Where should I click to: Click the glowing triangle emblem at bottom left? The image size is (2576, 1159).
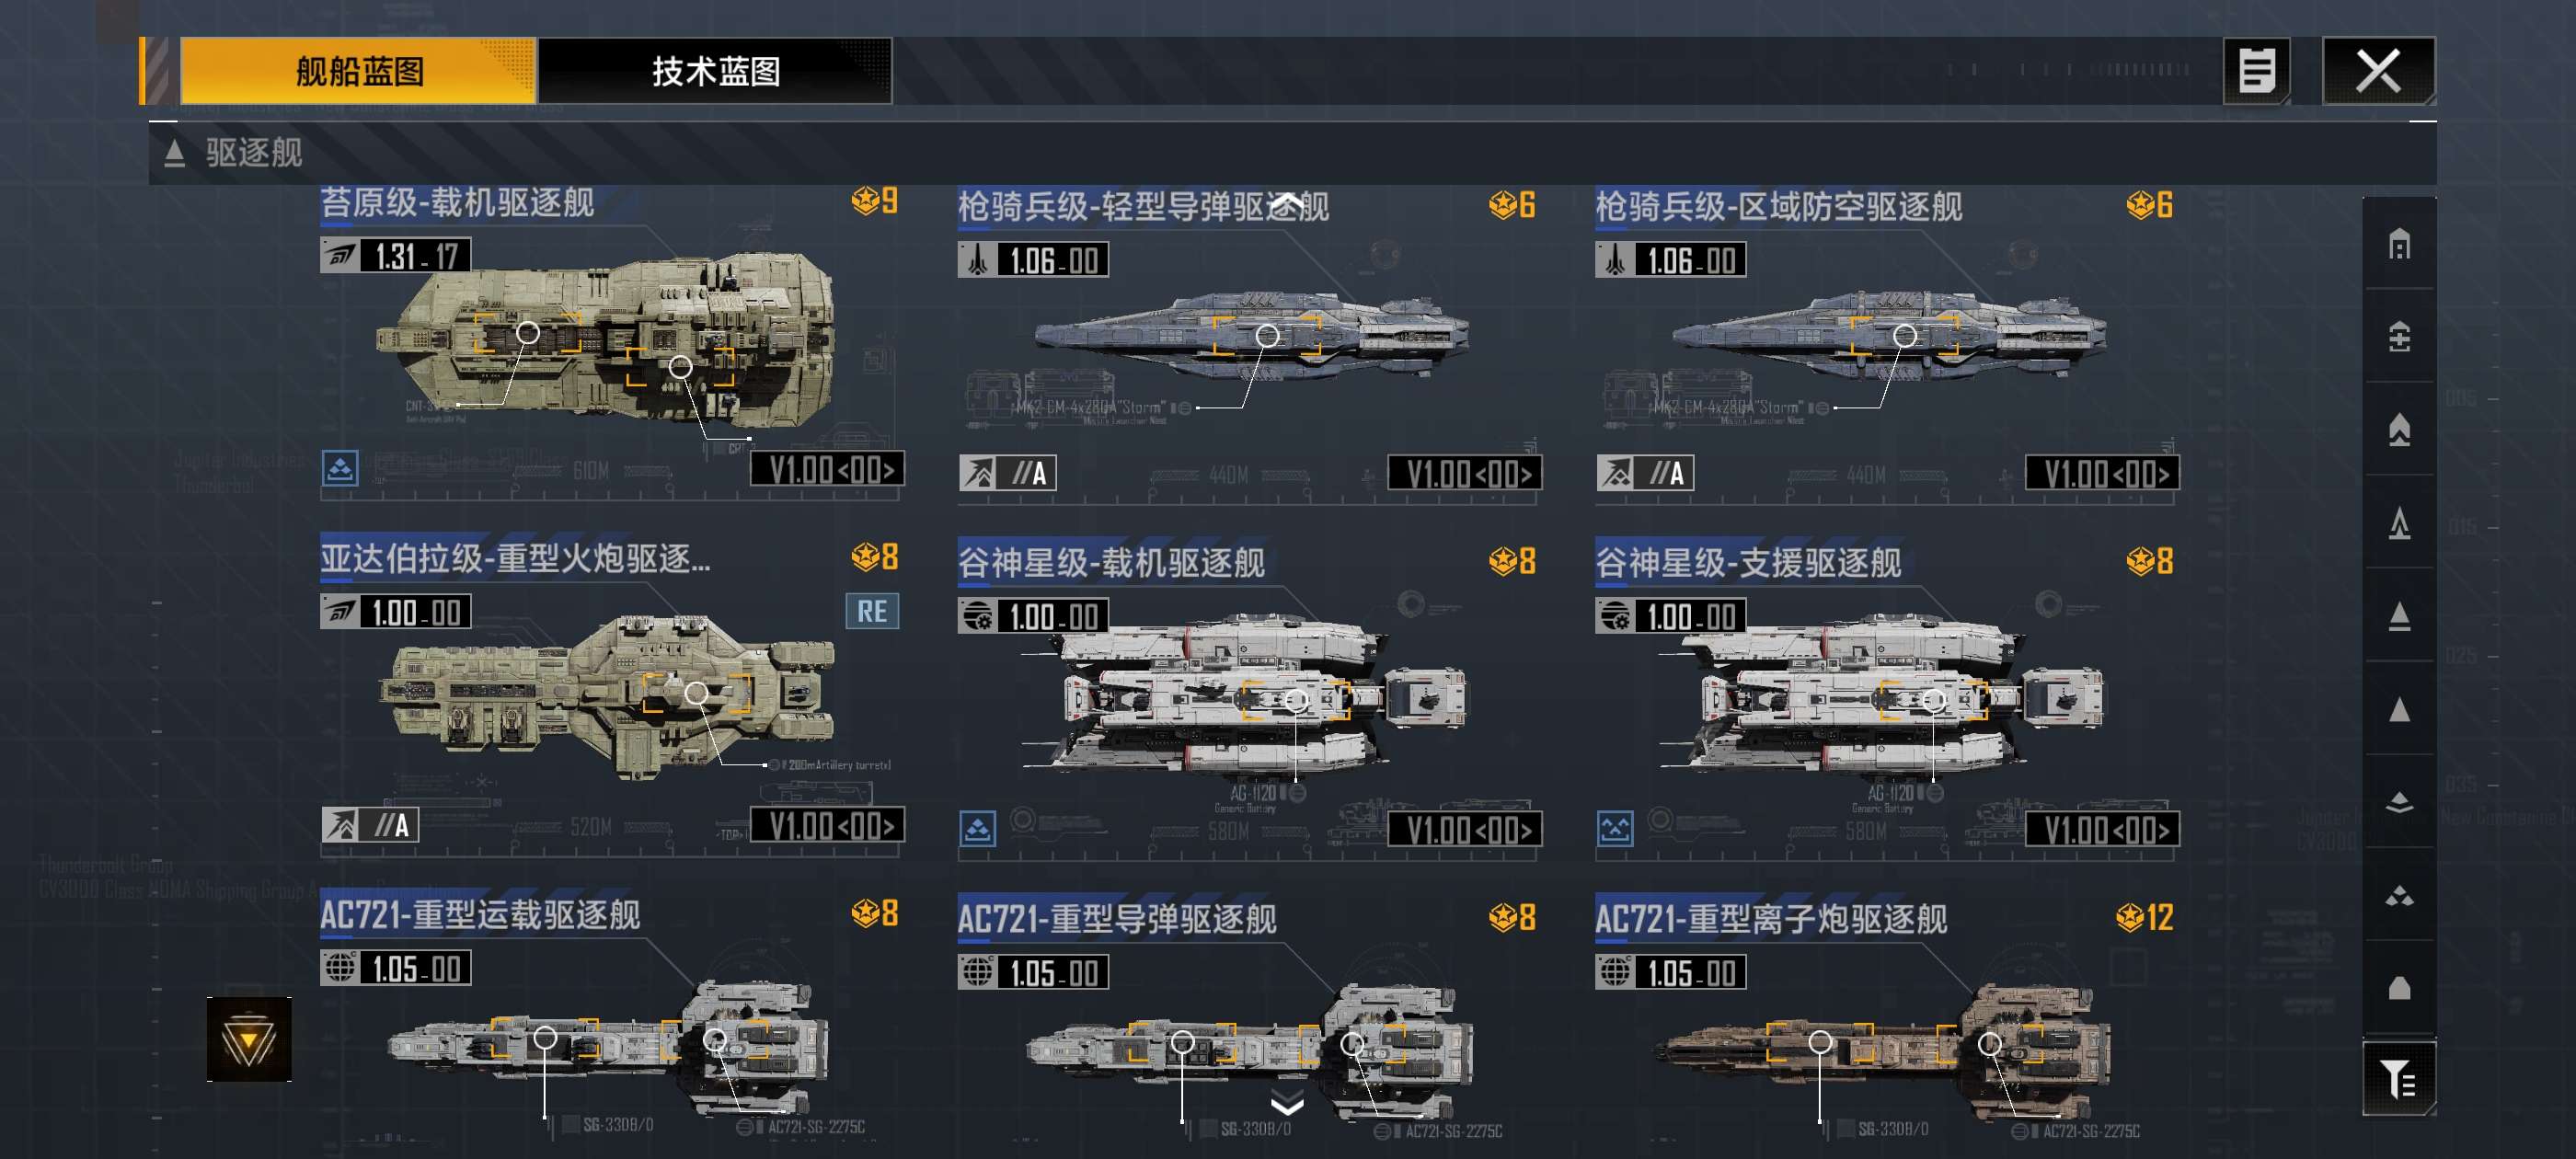[x=249, y=1039]
